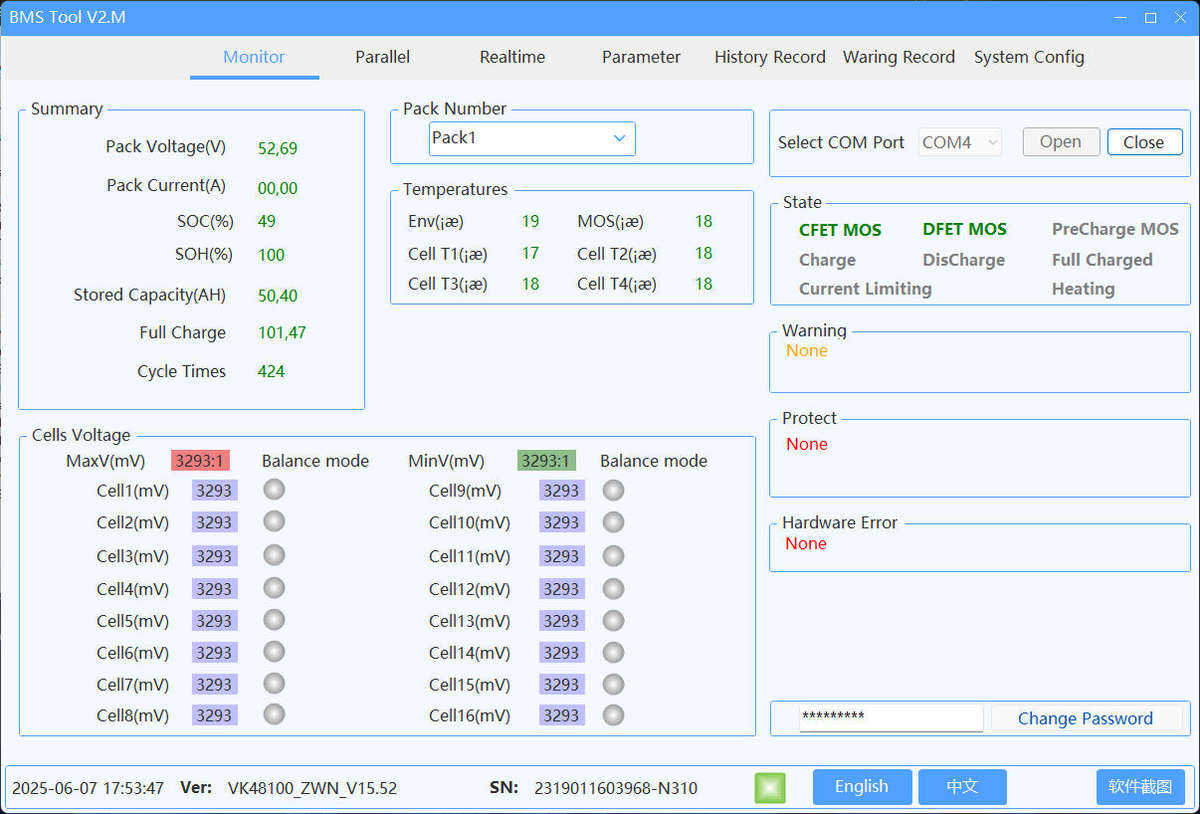Close the COM port connection

coord(1144,142)
